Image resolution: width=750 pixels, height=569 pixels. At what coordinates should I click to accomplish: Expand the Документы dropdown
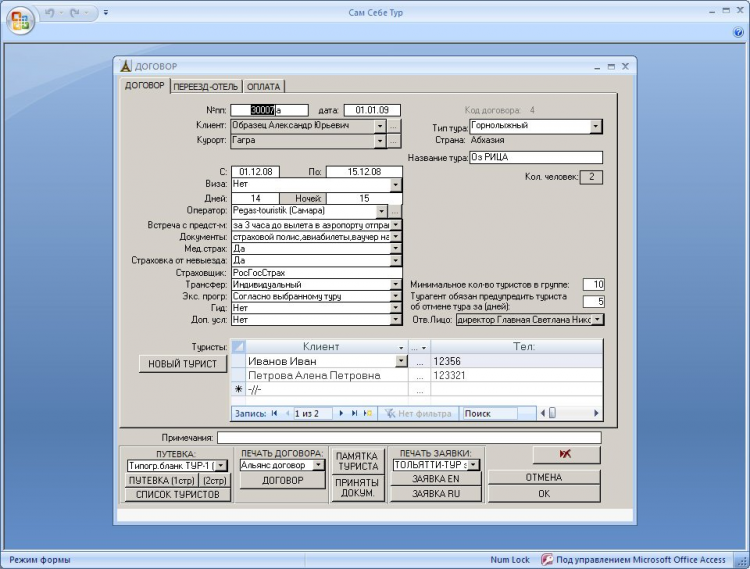(x=396, y=237)
